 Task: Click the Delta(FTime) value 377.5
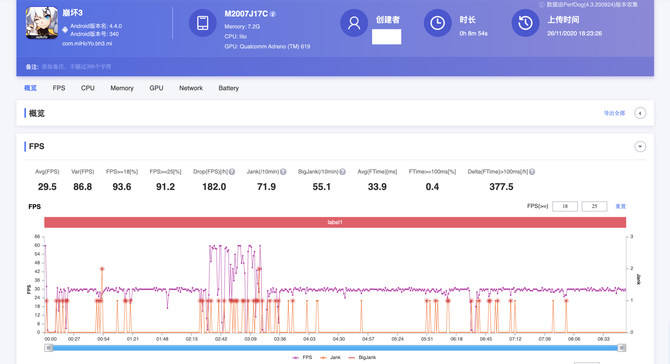501,187
